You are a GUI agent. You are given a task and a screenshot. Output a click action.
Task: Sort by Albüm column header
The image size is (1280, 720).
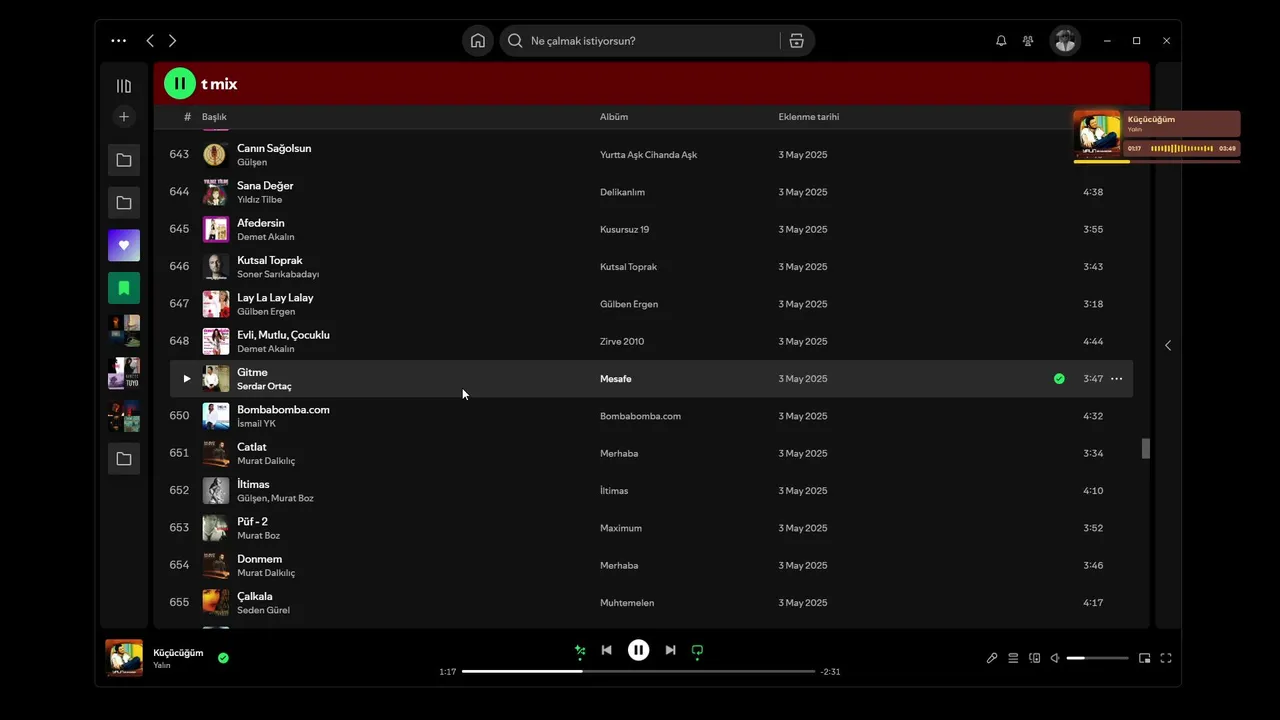[614, 117]
